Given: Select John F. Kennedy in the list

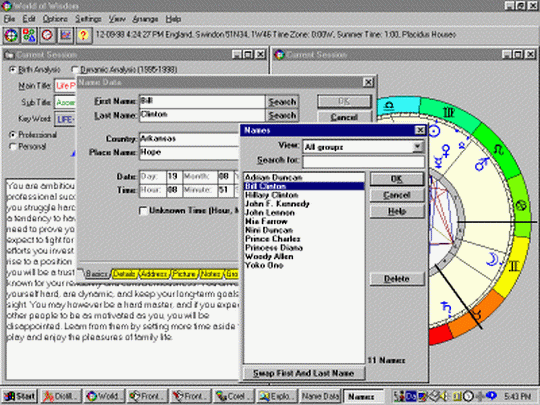Looking at the screenshot, I should point(304,204).
